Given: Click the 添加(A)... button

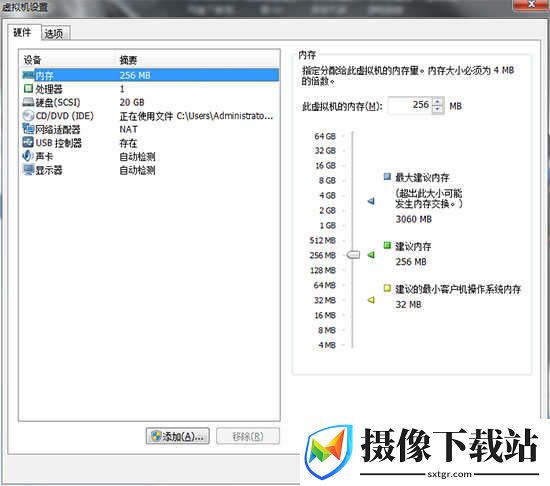Looking at the screenshot, I should click(178, 437).
